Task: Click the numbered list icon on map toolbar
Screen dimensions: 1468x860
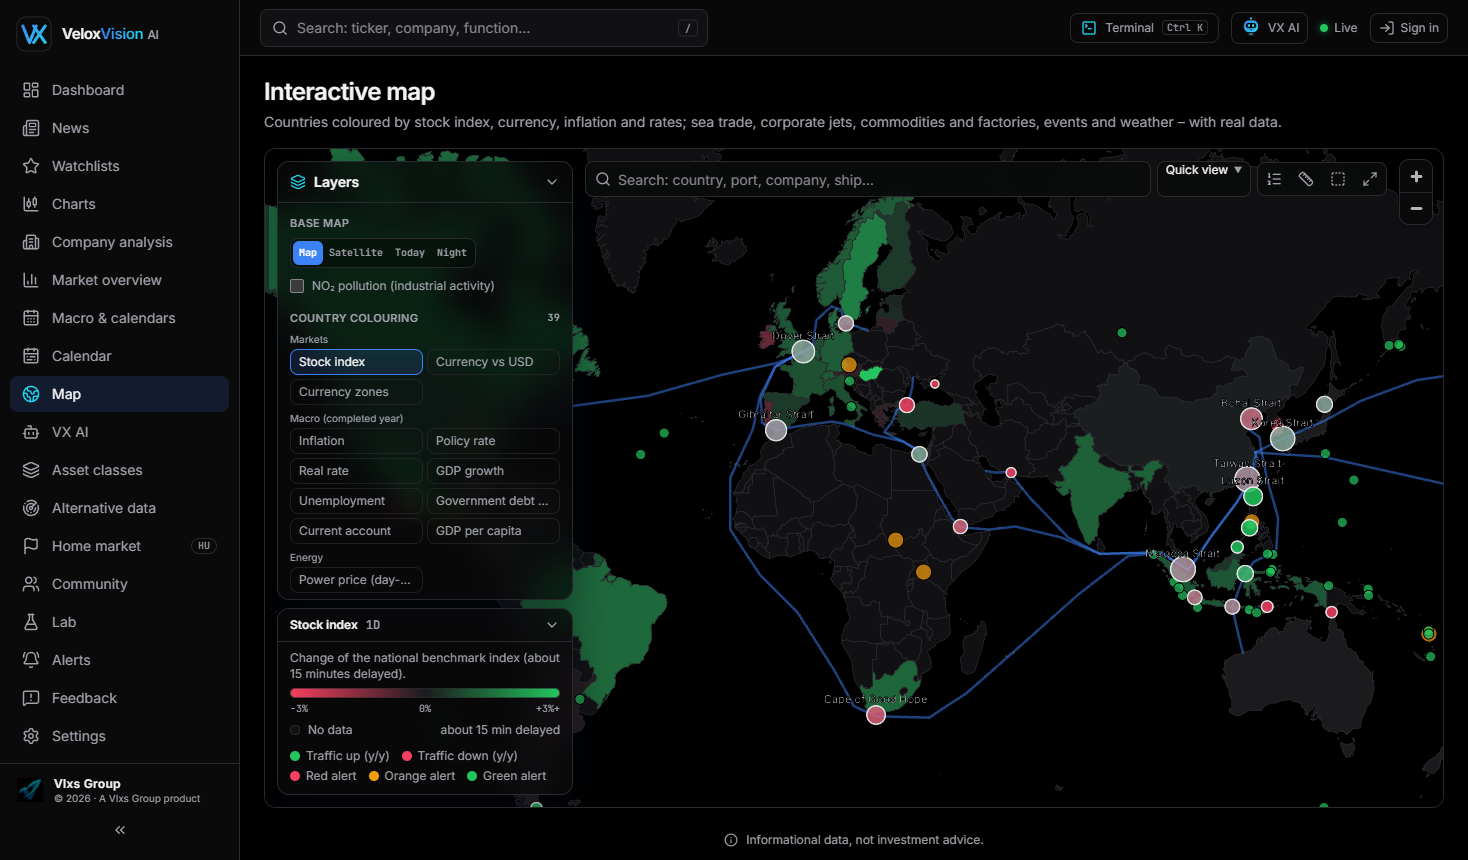Action: pyautogui.click(x=1274, y=179)
